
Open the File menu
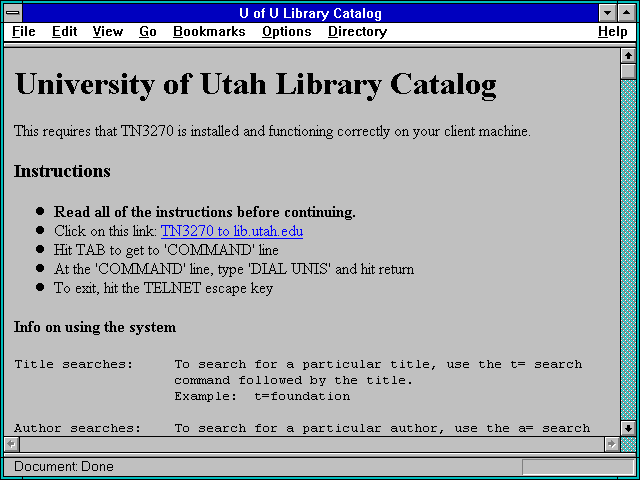(x=24, y=32)
